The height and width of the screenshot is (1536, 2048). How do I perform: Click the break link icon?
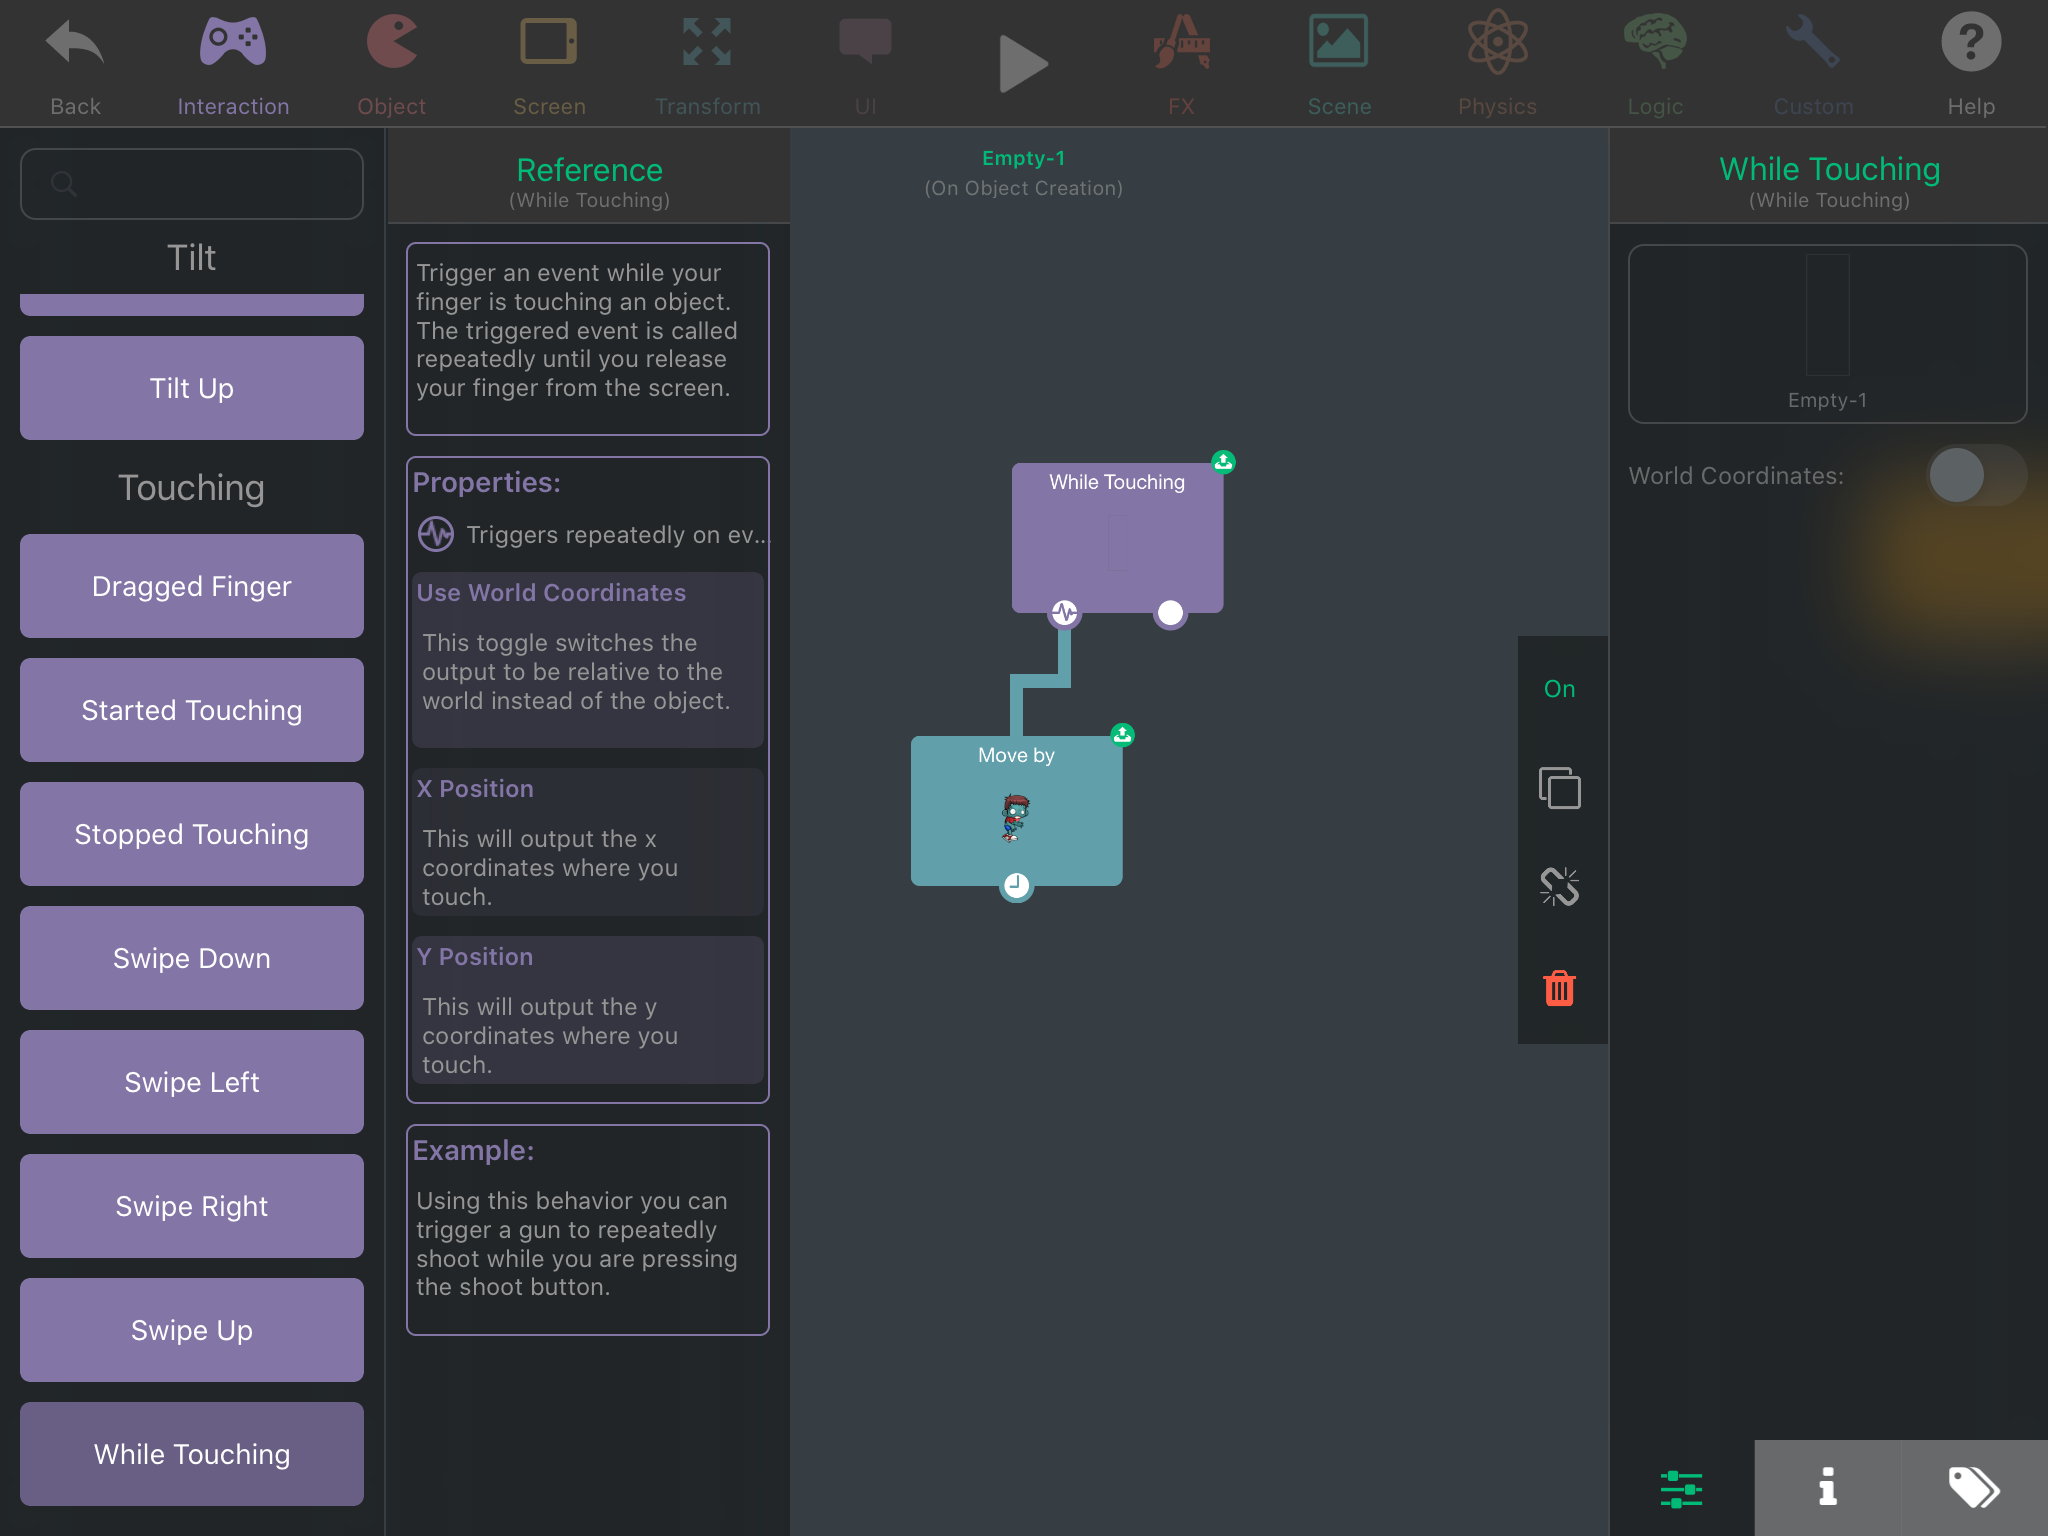[x=1559, y=887]
